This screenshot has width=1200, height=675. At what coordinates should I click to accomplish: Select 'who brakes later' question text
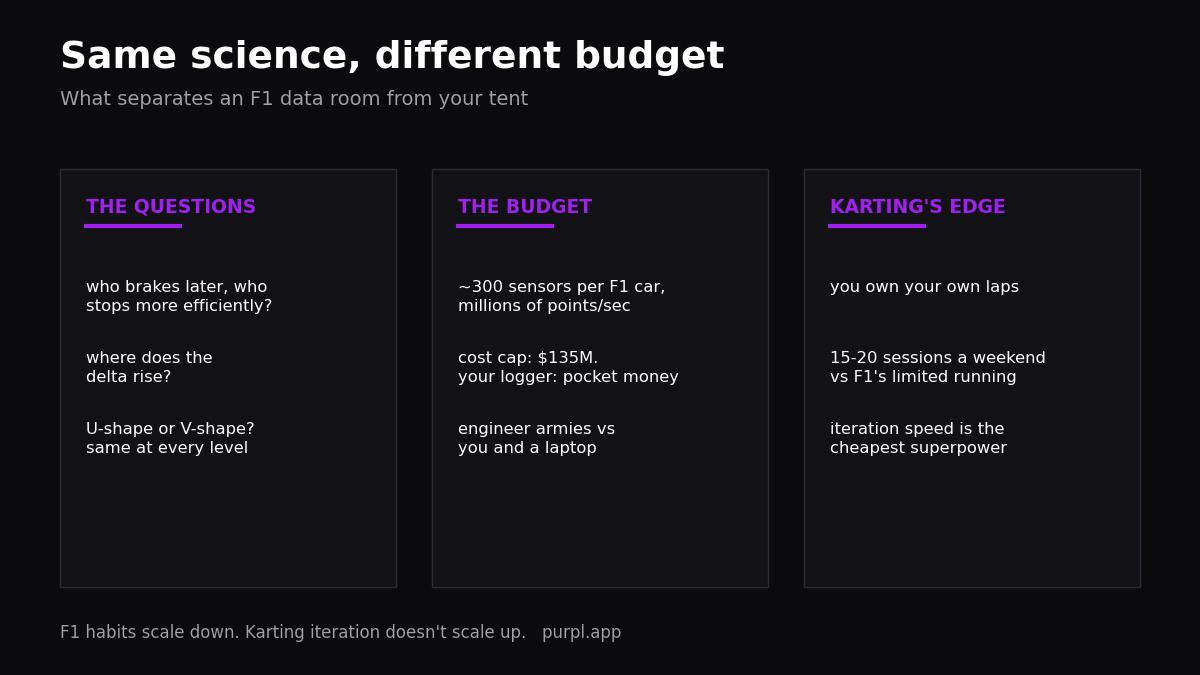click(179, 297)
